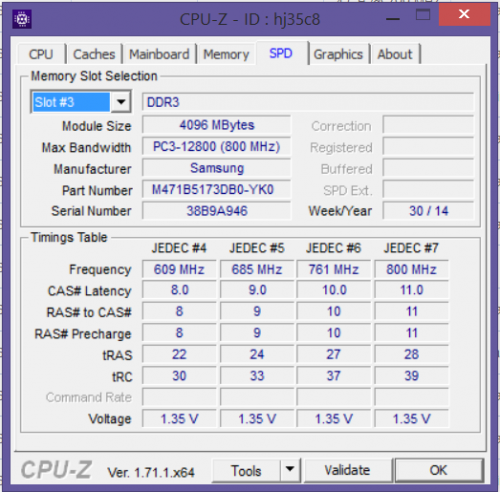
Task: Click the 761 MHz frequency cell
Action: click(x=334, y=269)
